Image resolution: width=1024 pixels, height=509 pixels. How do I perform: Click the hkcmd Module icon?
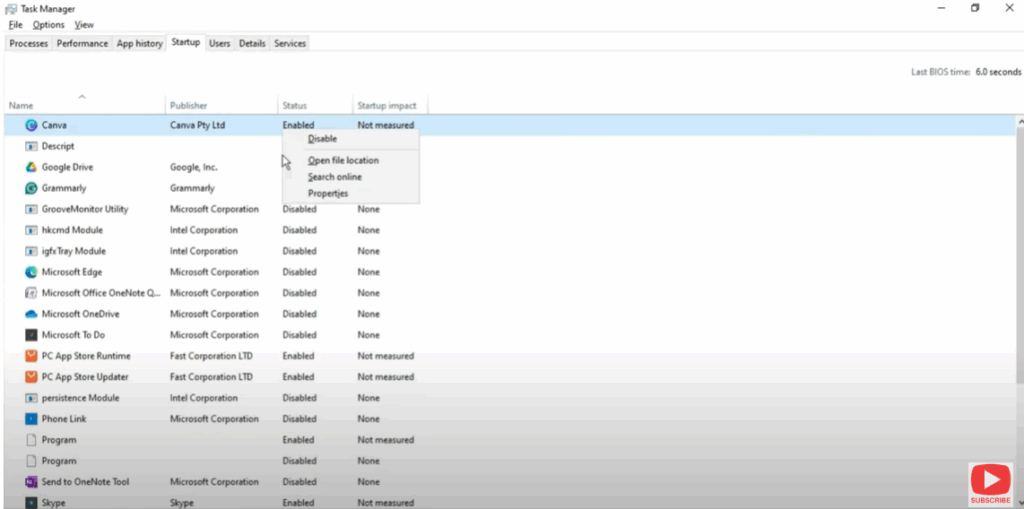point(31,230)
